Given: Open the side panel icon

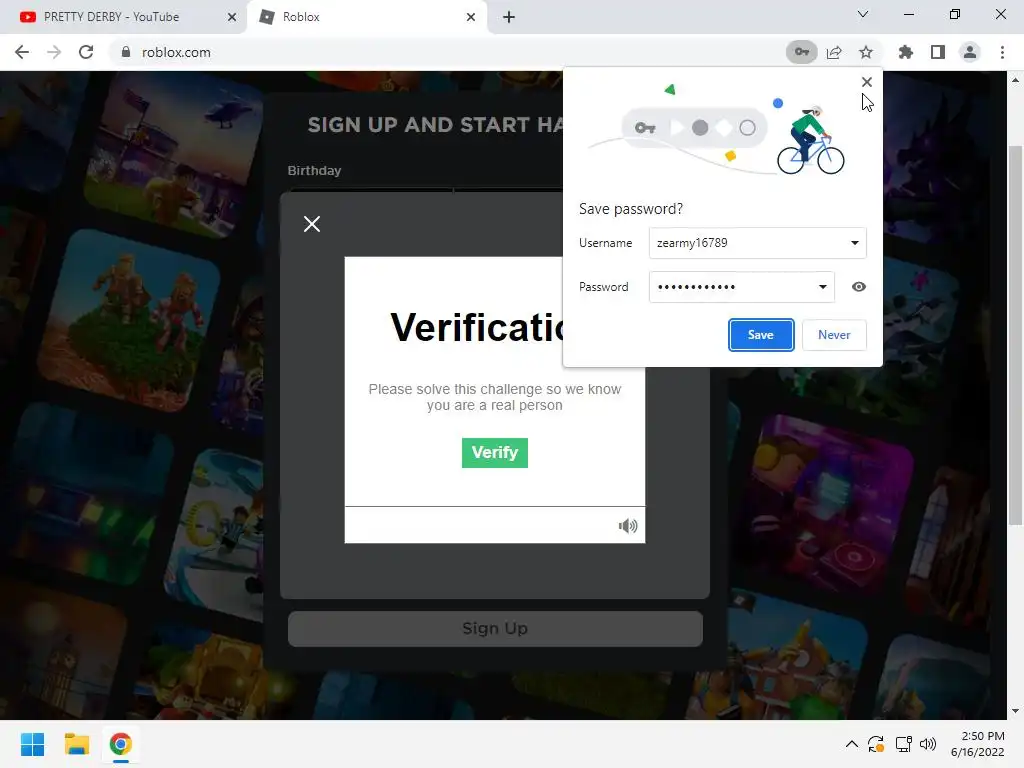Looking at the screenshot, I should (938, 52).
